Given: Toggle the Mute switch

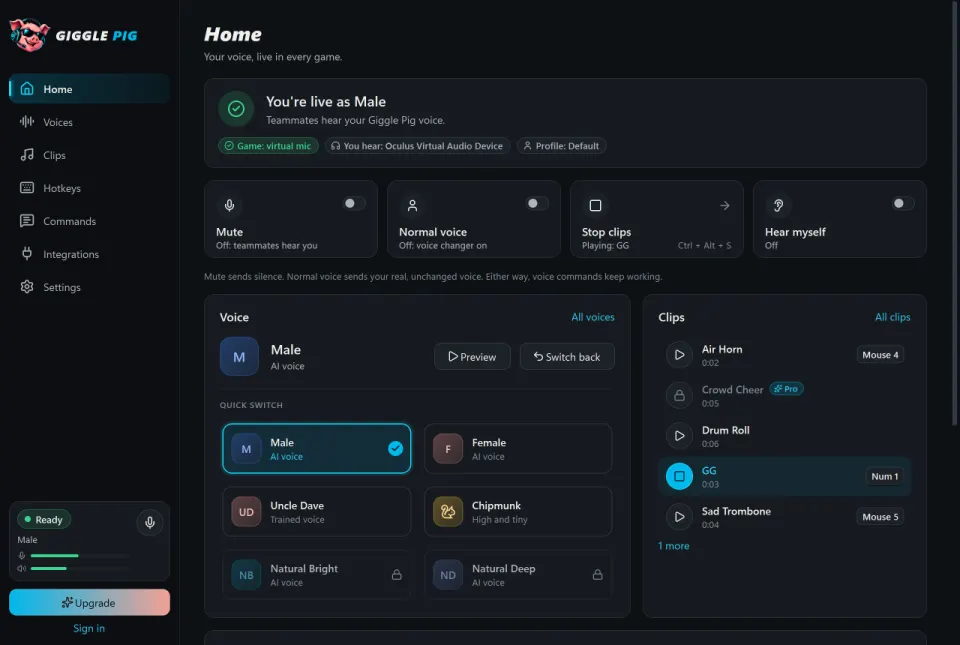Looking at the screenshot, I should click(x=354, y=203).
